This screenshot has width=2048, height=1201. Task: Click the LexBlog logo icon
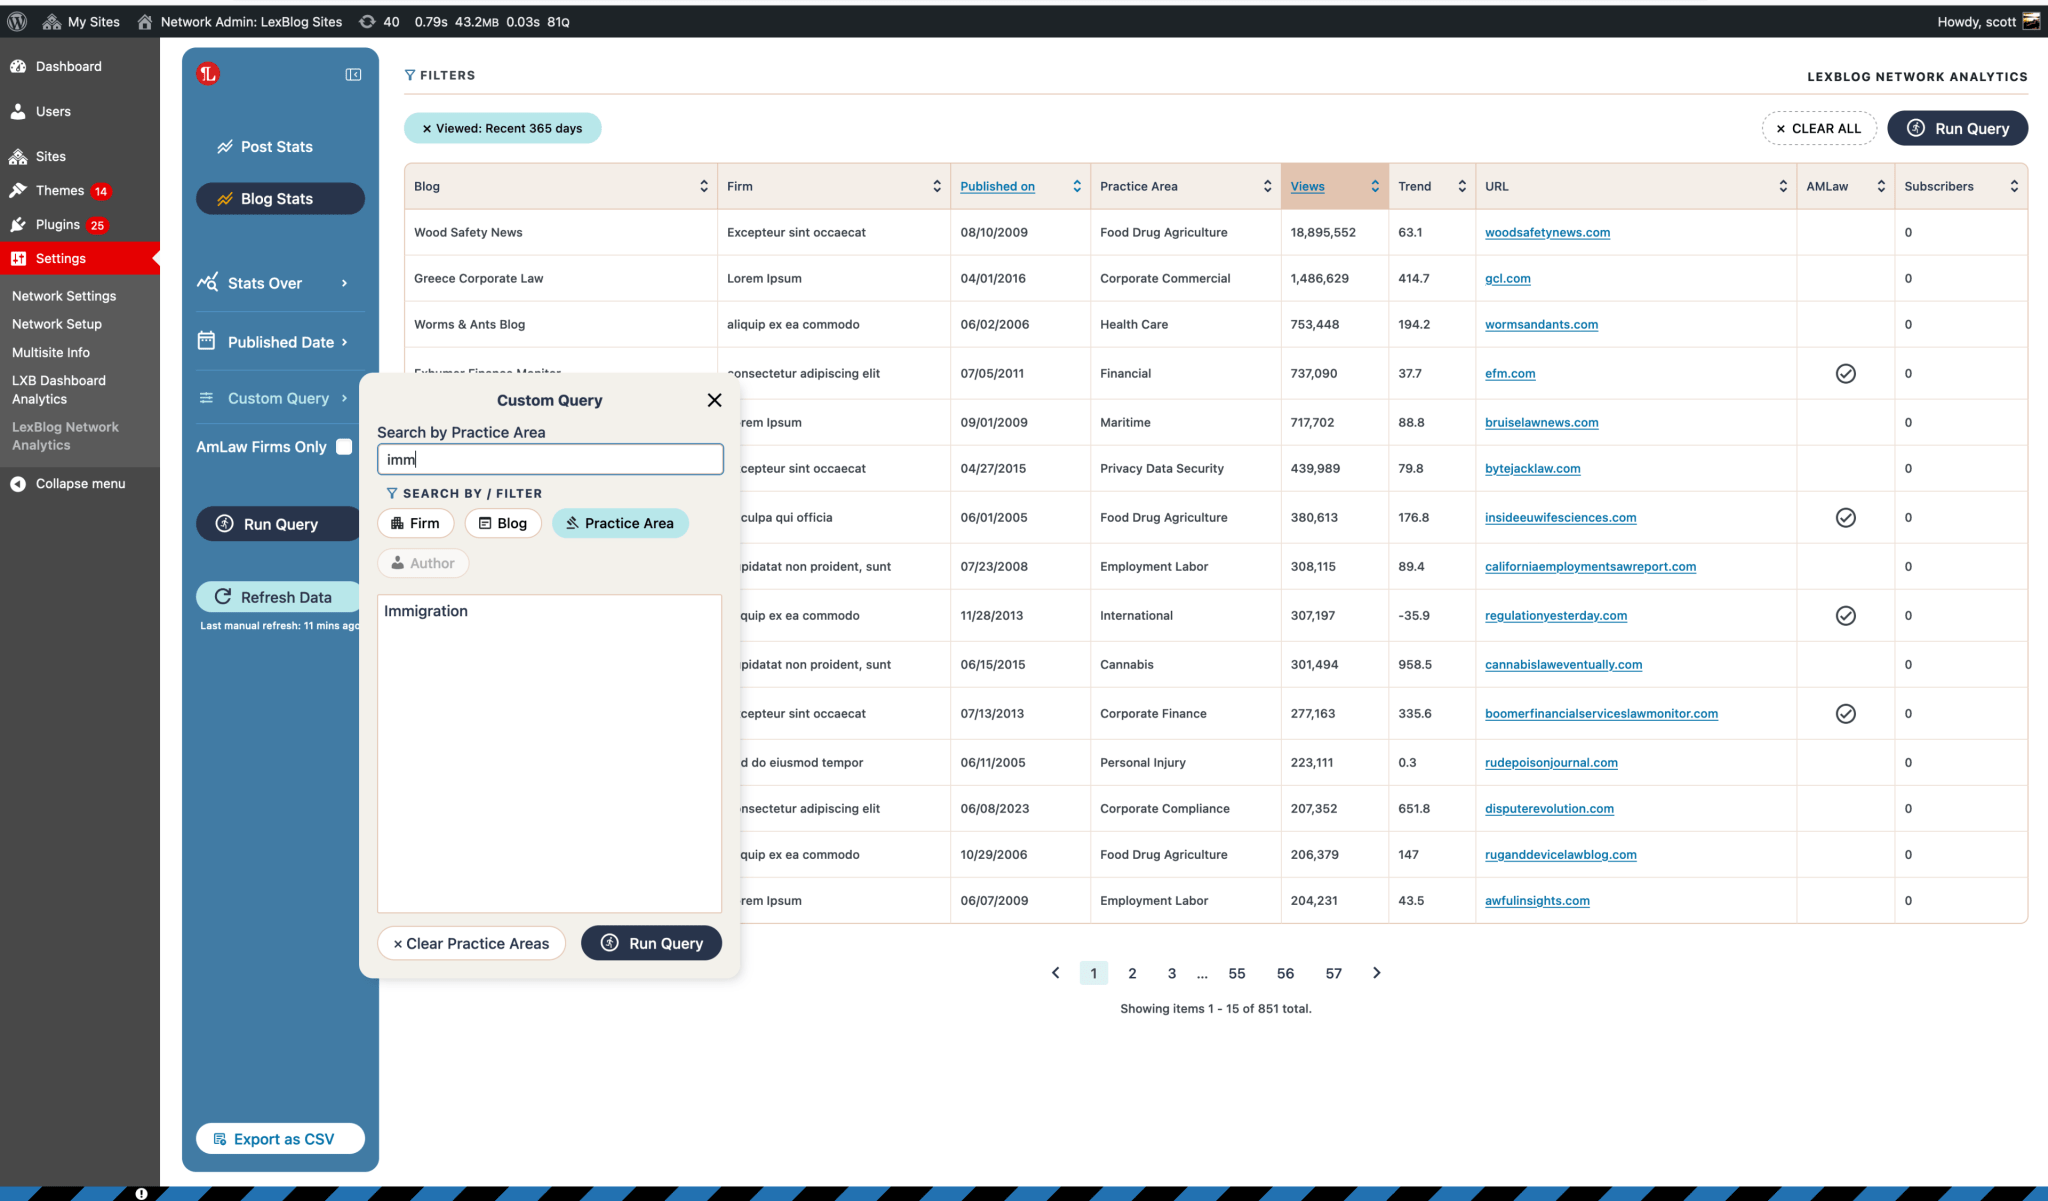(208, 73)
